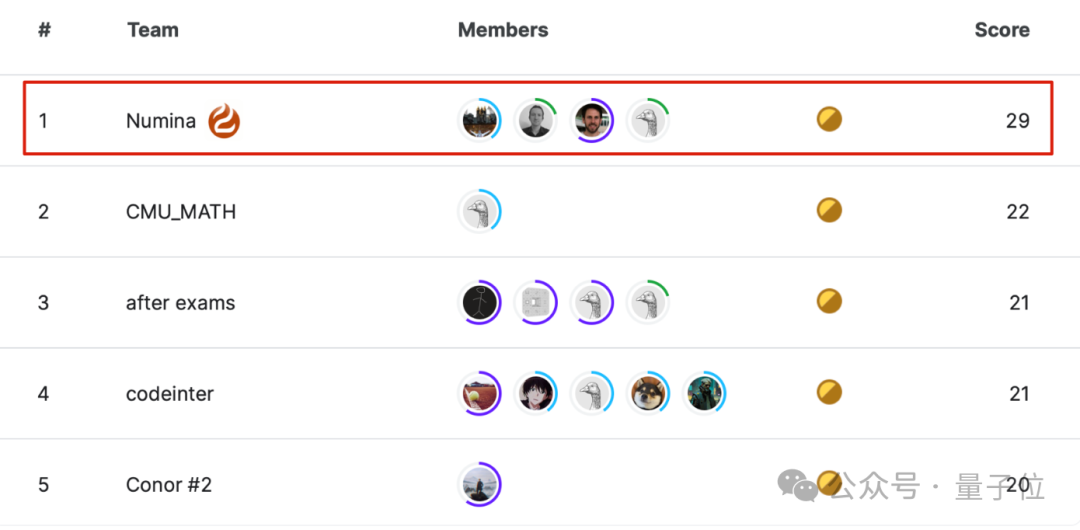Open Conor #2's member avatar
This screenshot has width=1080, height=530.
pos(479,484)
